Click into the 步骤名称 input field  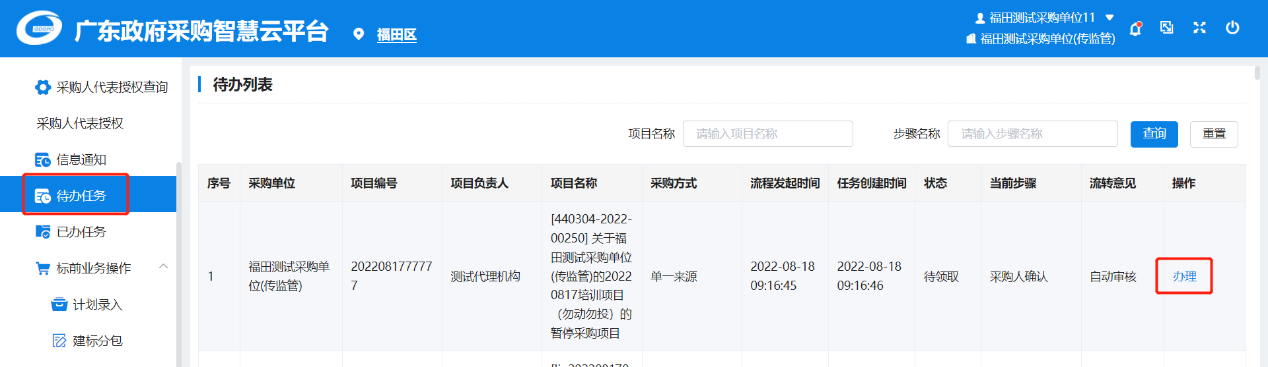click(1033, 133)
